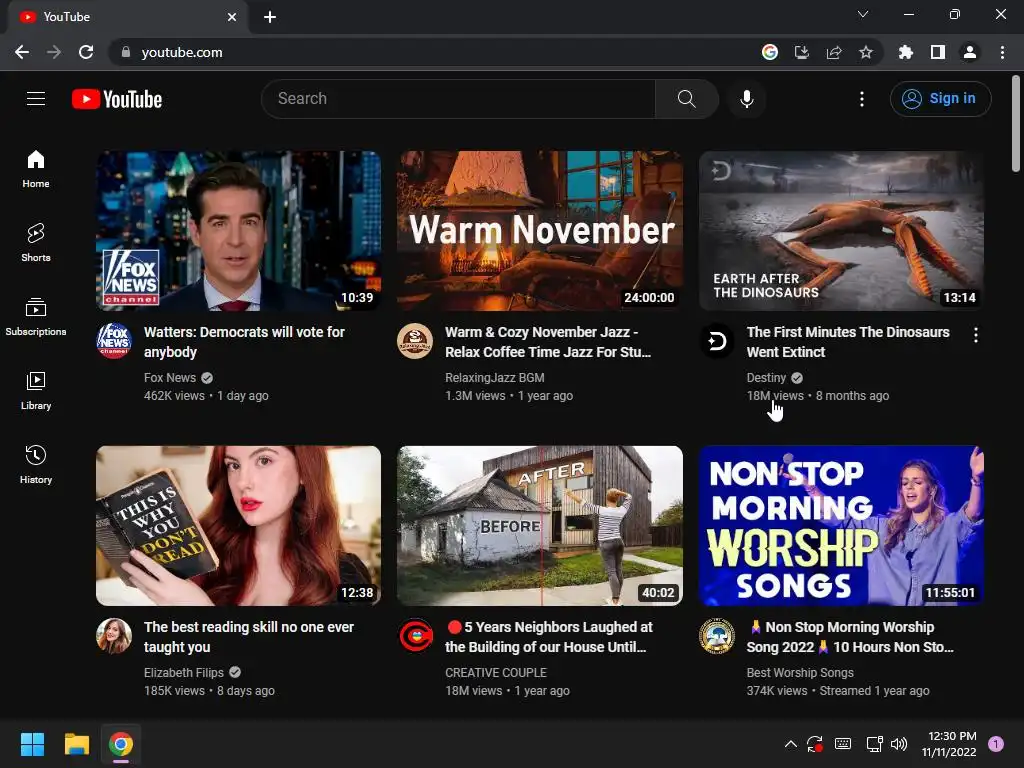Open the Fox News Watters video thumbnail
Viewport: 1024px width, 768px height.
[x=238, y=231]
